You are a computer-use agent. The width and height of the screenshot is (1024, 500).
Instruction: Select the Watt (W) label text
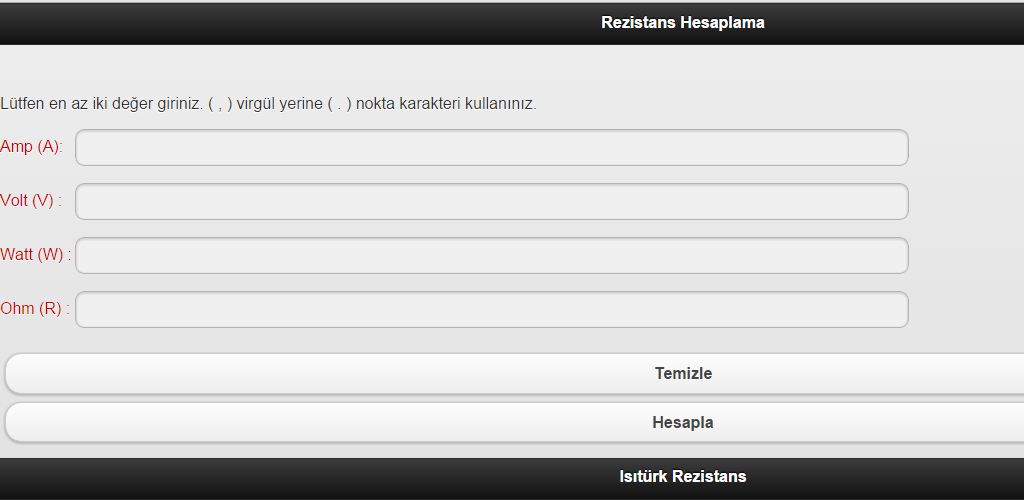(x=35, y=255)
